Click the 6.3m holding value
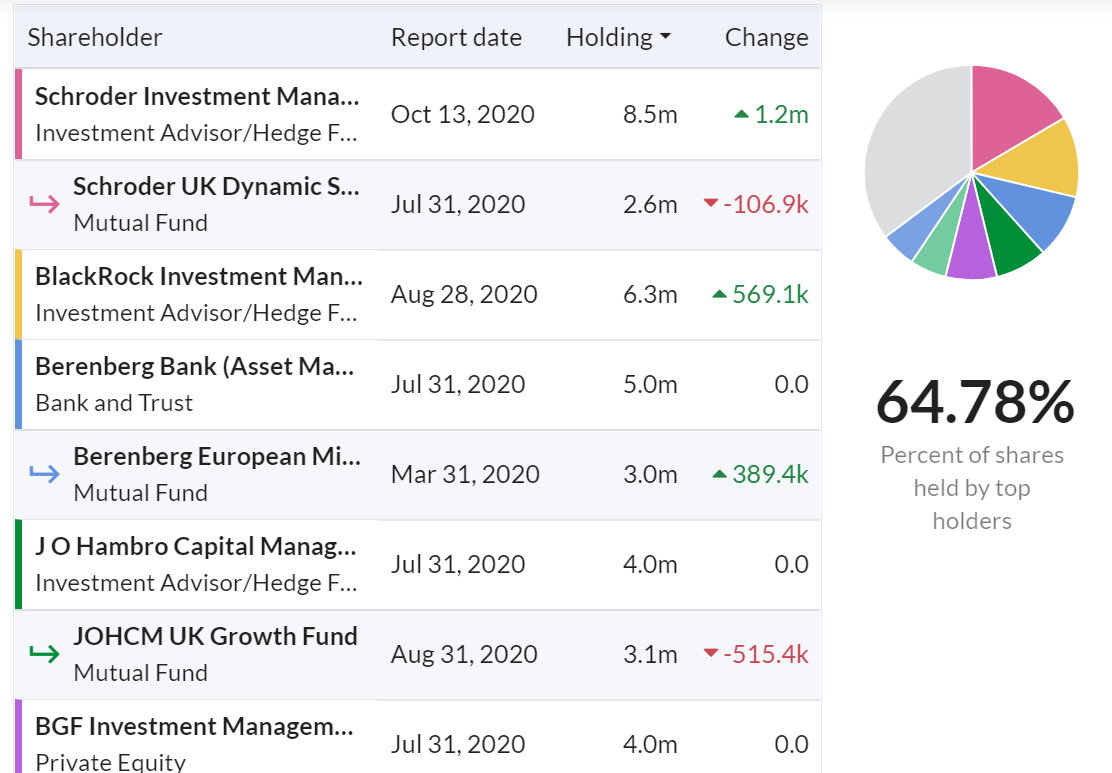 tap(650, 294)
